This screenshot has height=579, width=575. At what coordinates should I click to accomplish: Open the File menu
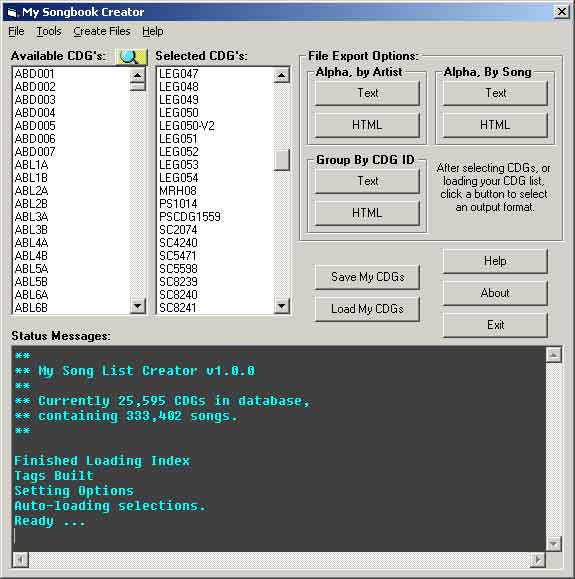16,31
